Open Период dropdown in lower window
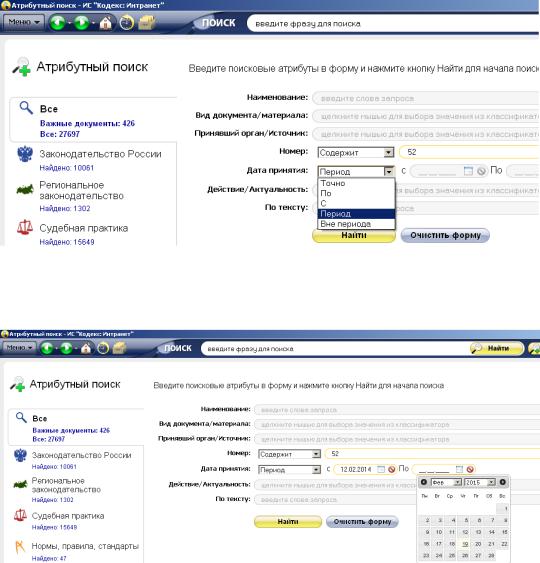The height and width of the screenshot is (563, 540). pos(289,470)
